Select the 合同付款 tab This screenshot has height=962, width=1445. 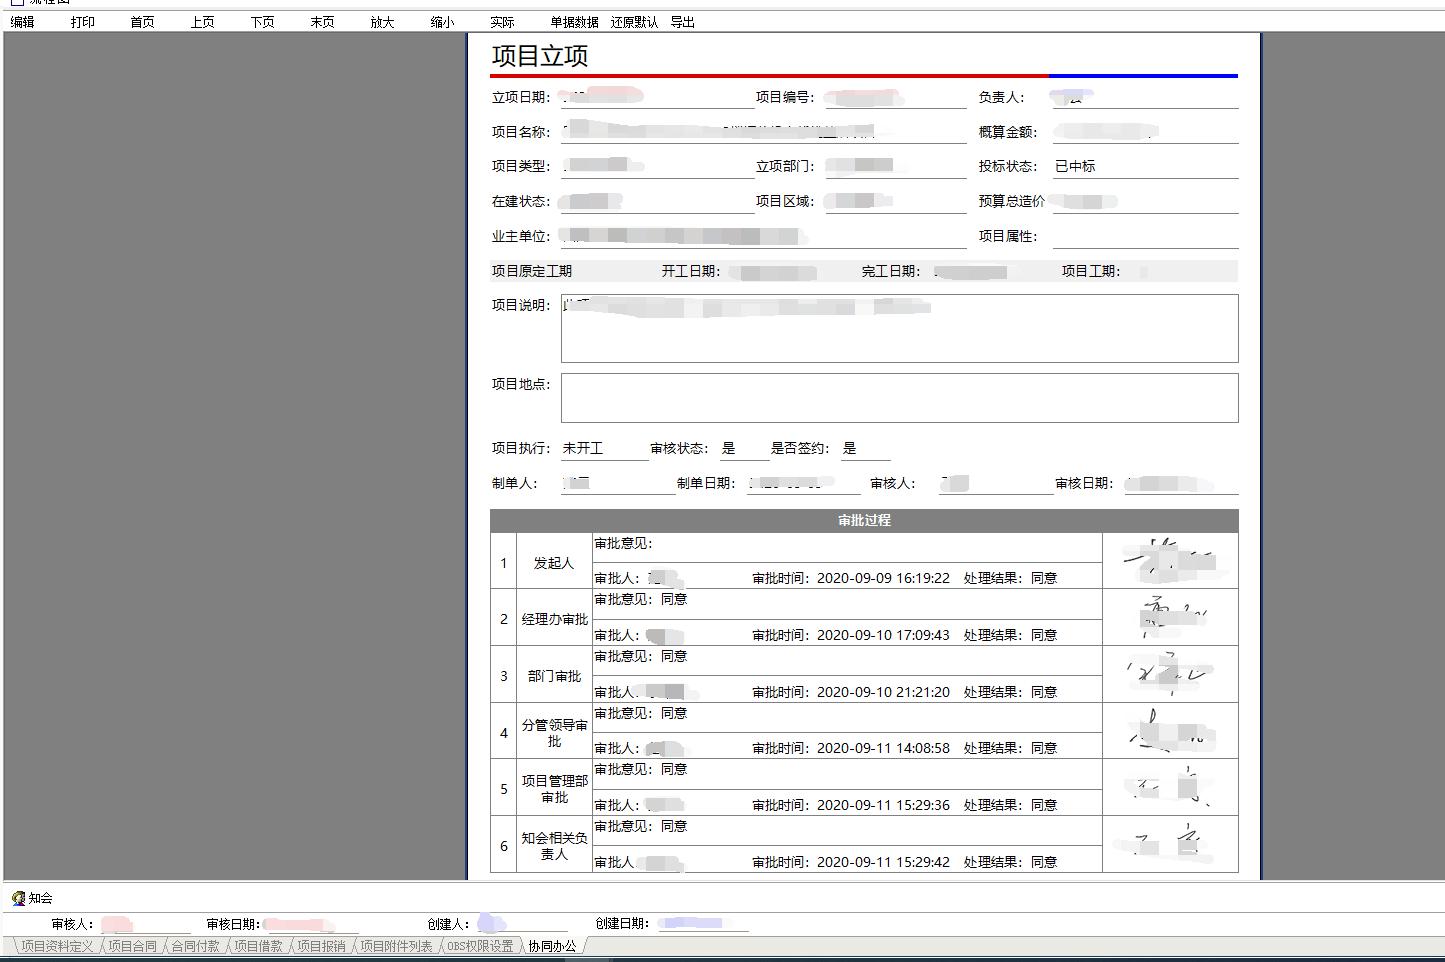[x=195, y=946]
